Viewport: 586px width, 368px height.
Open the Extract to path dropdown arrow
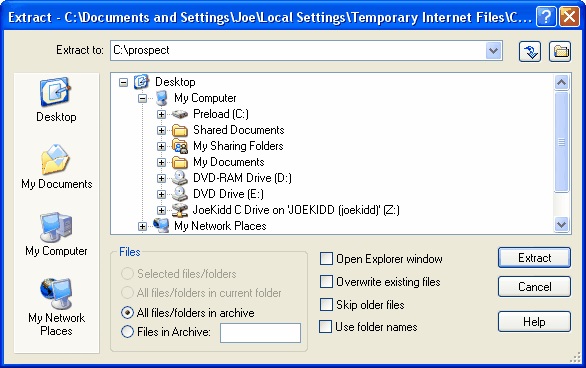click(x=493, y=50)
